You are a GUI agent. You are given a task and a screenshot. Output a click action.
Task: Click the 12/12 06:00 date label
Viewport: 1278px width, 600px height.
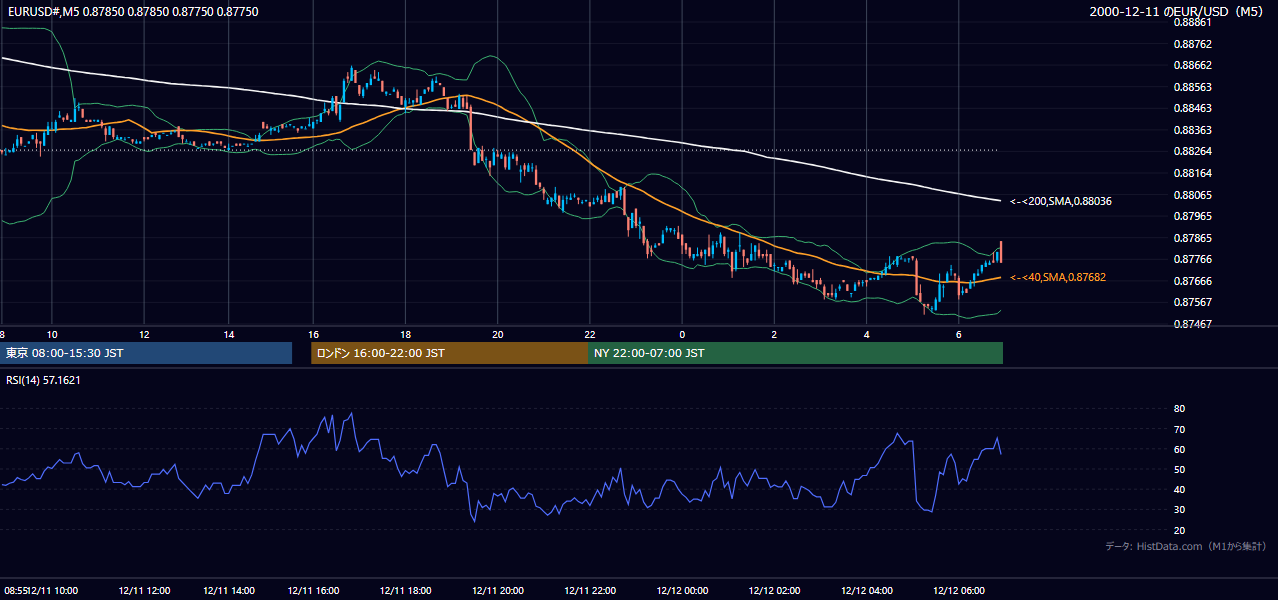pyautogui.click(x=959, y=590)
